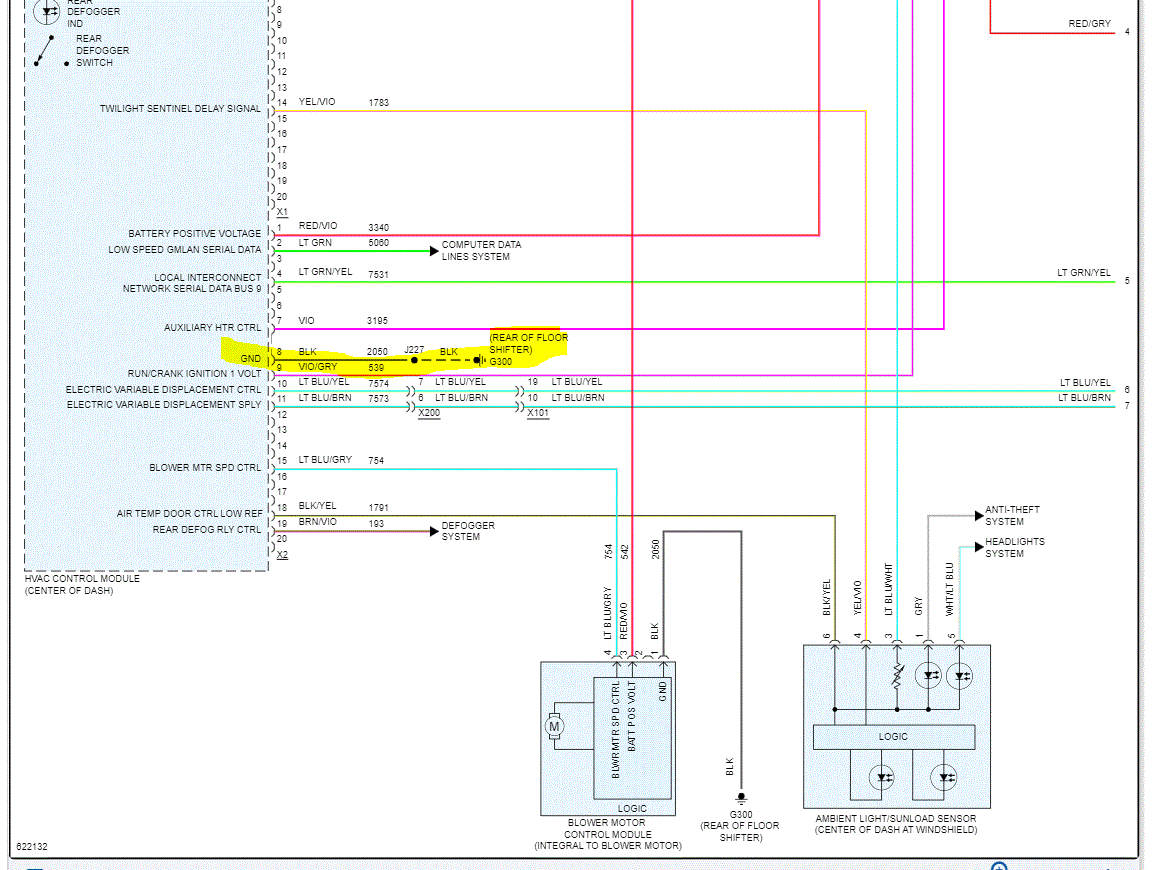Click the rear defogger indicator LED symbol
The height and width of the screenshot is (870, 1152).
(46, 11)
